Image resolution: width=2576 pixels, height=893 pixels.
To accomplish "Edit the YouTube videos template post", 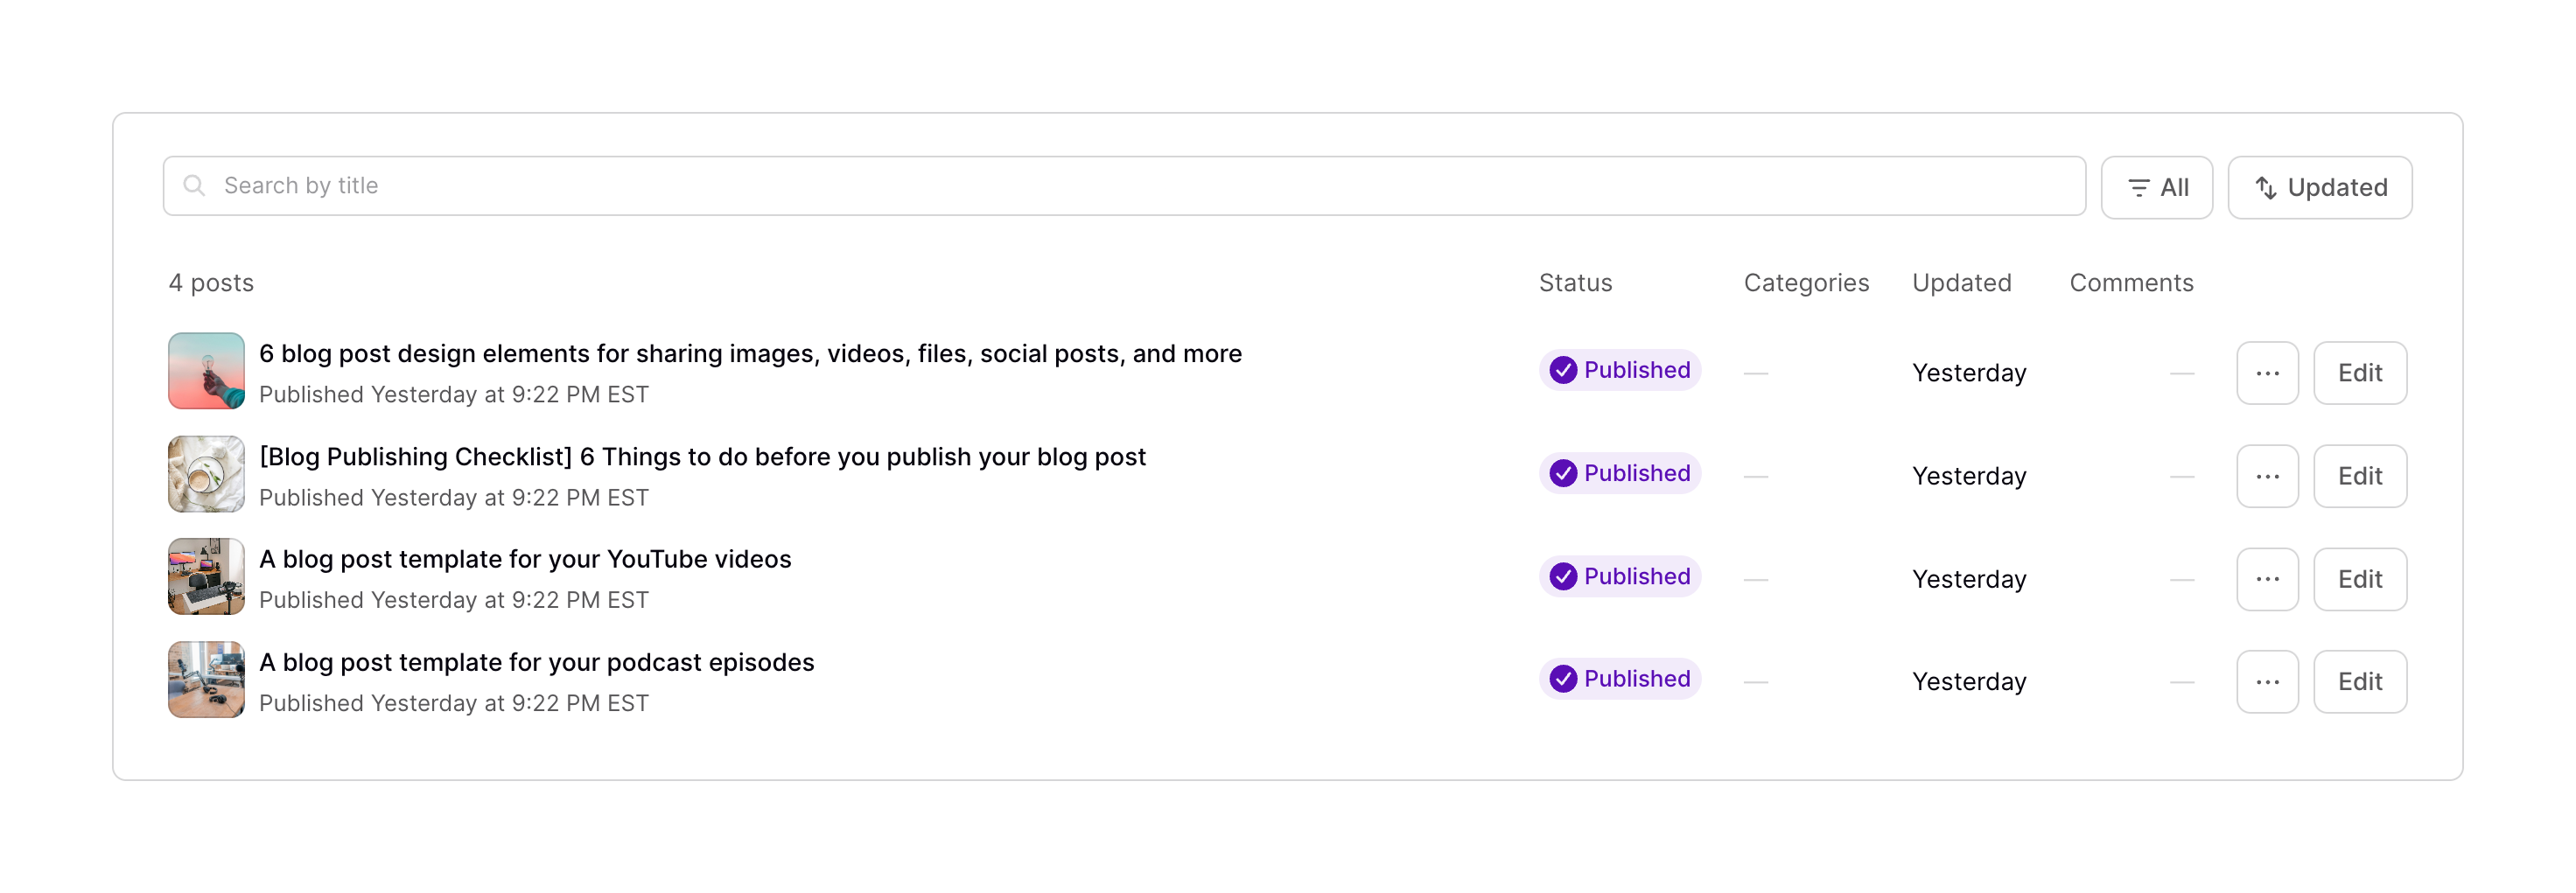I will click(x=2359, y=579).
